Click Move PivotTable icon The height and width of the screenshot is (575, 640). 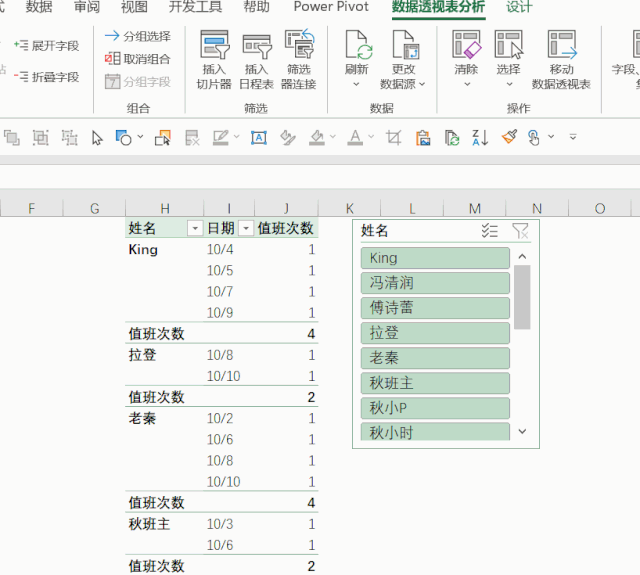[x=562, y=45]
